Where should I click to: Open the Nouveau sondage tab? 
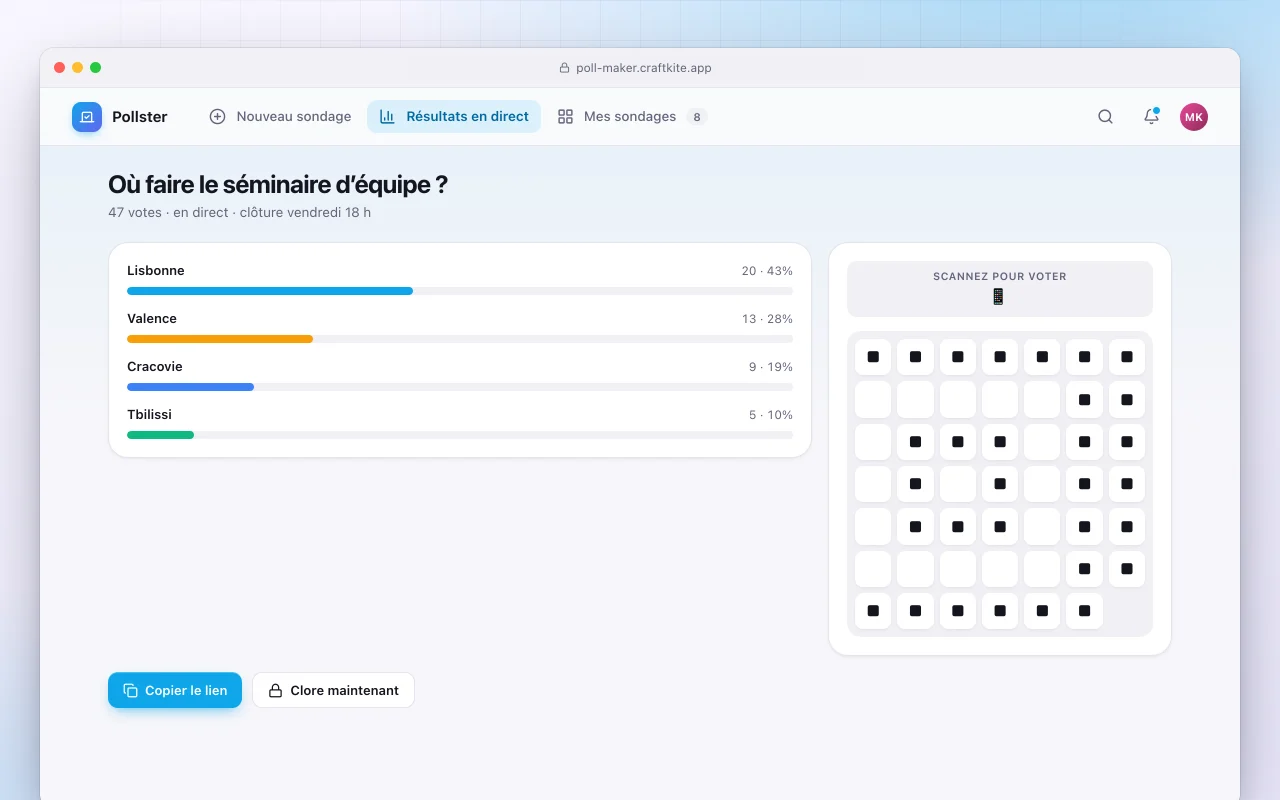coord(280,117)
